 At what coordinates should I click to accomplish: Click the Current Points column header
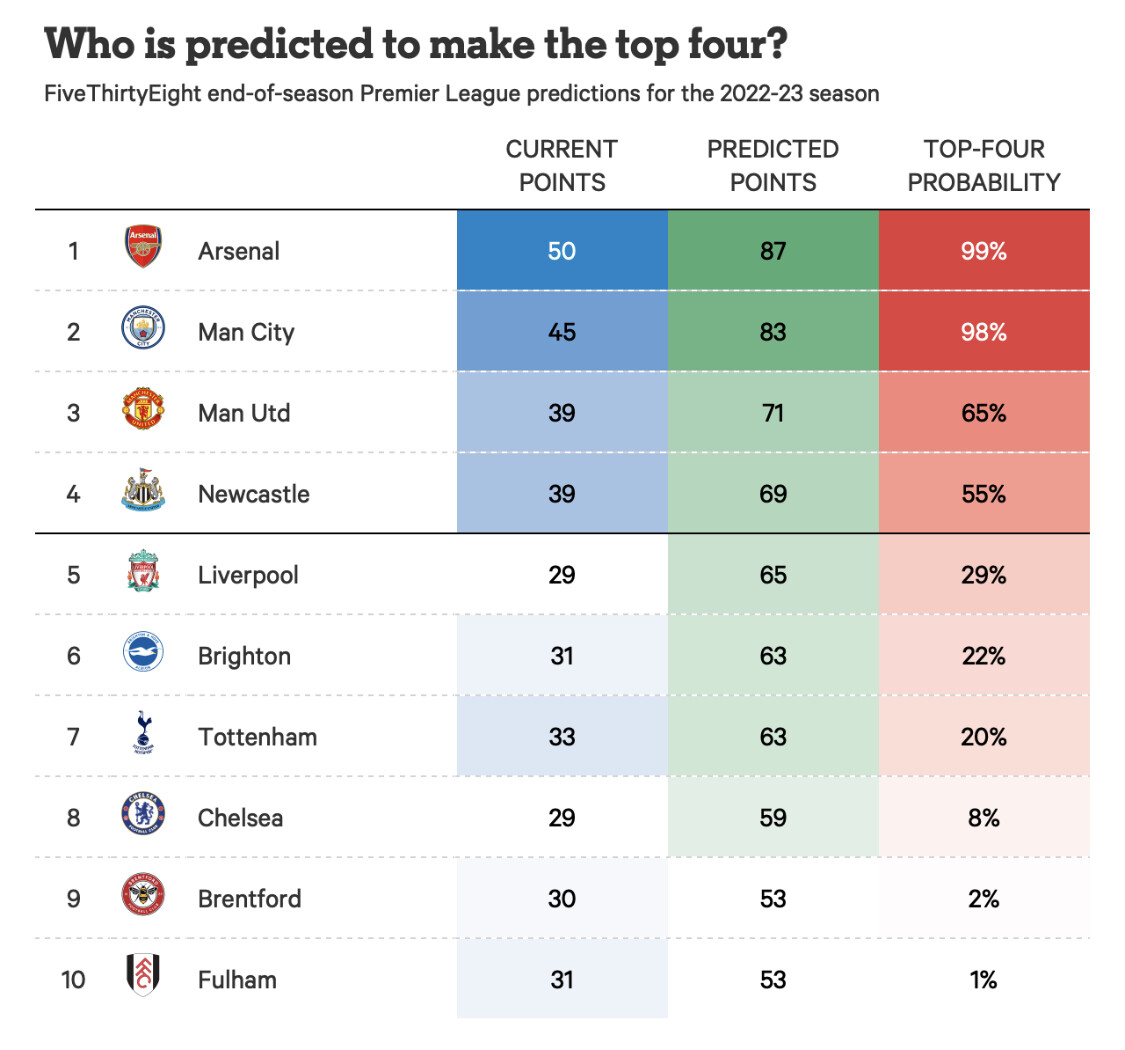562,166
